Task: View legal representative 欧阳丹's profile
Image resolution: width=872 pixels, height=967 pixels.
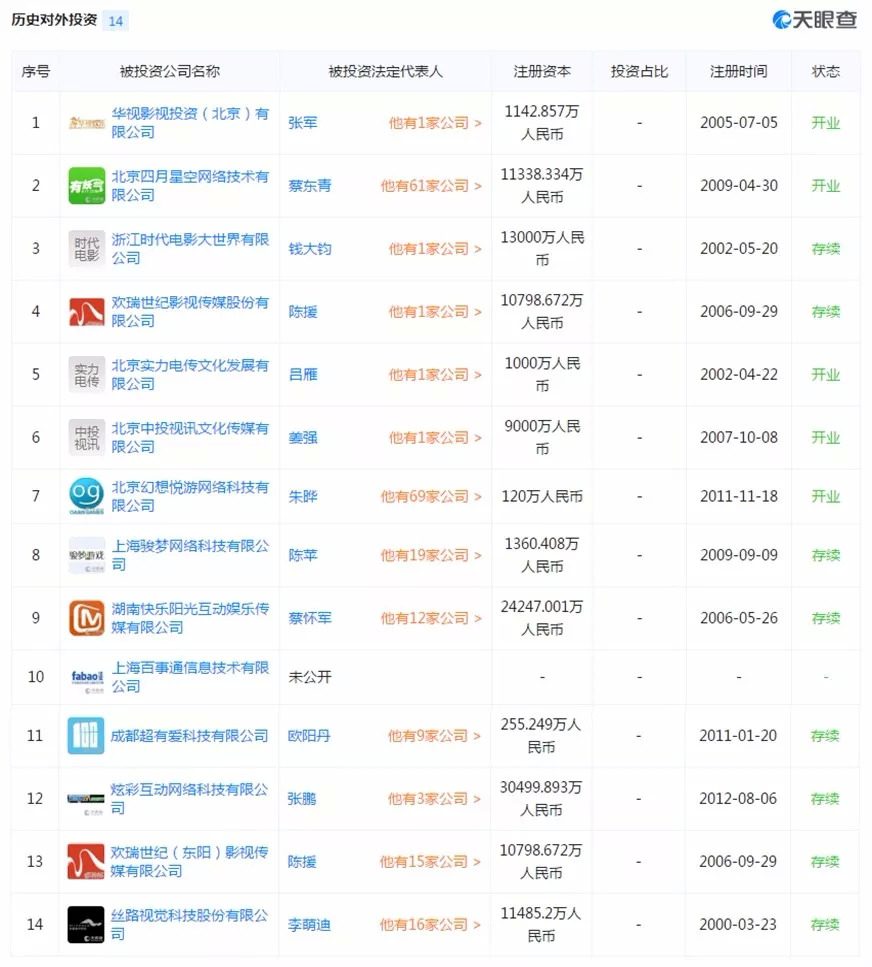Action: 309,736
